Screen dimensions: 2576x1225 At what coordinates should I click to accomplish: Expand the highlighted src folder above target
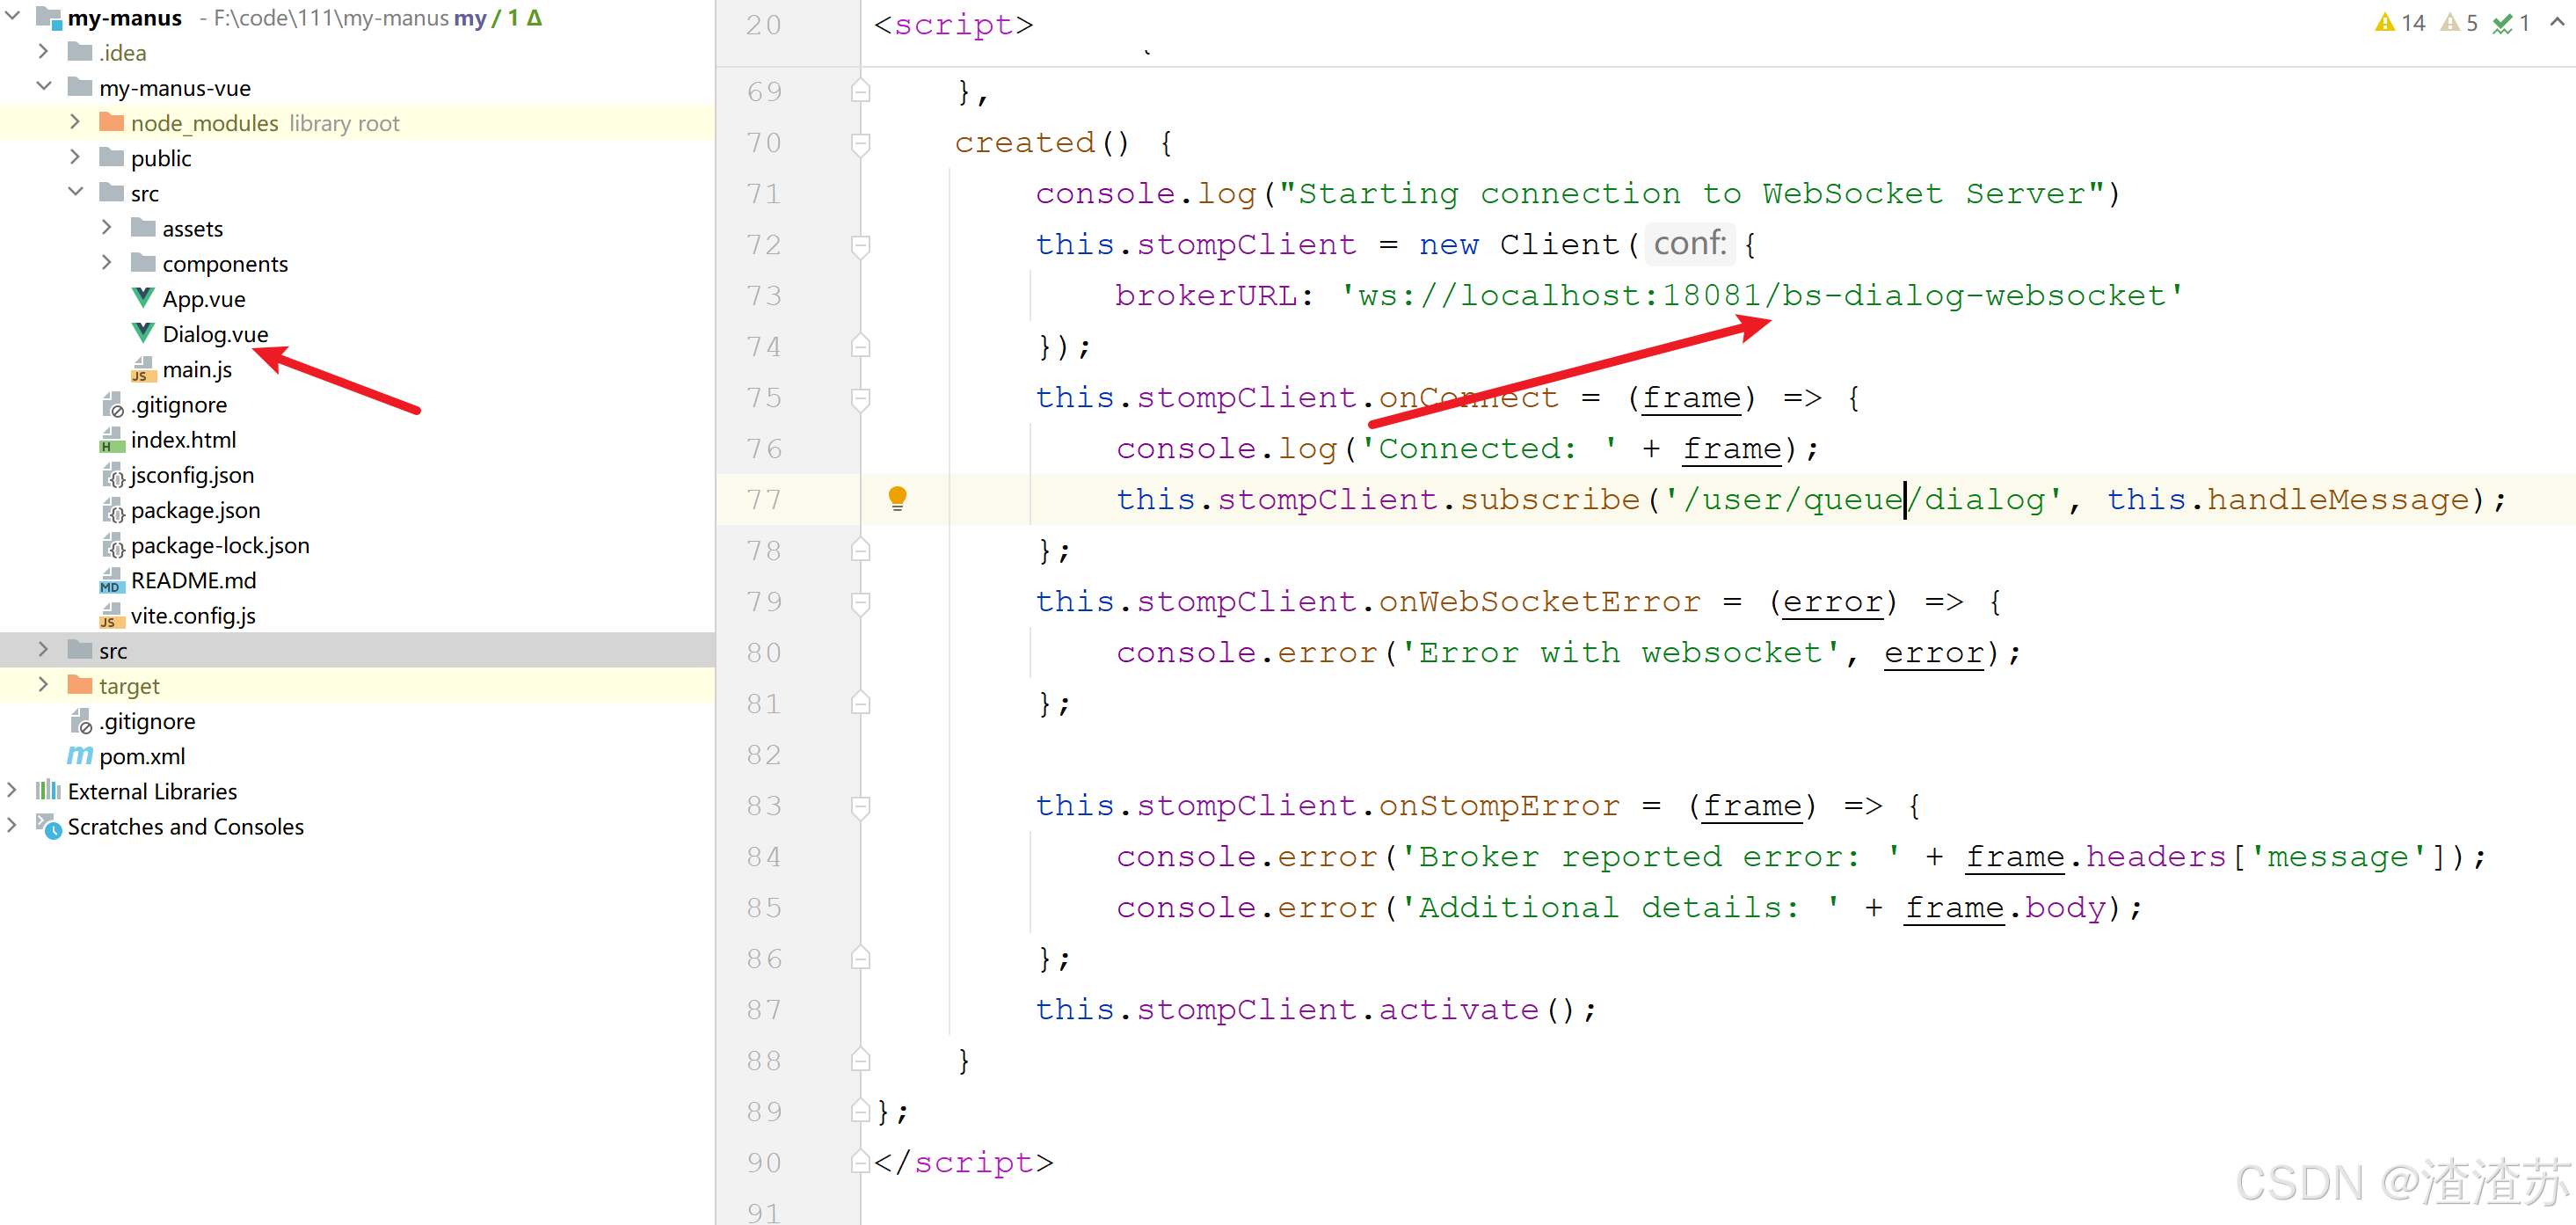tap(44, 650)
